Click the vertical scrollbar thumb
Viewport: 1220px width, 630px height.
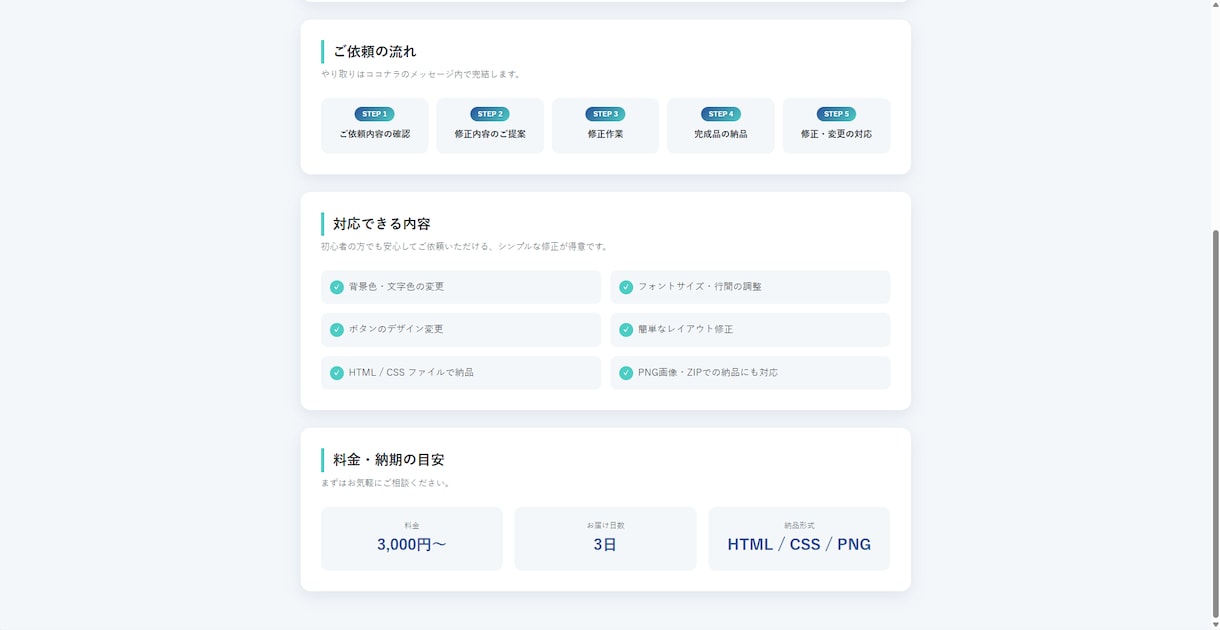pyautogui.click(x=1215, y=423)
